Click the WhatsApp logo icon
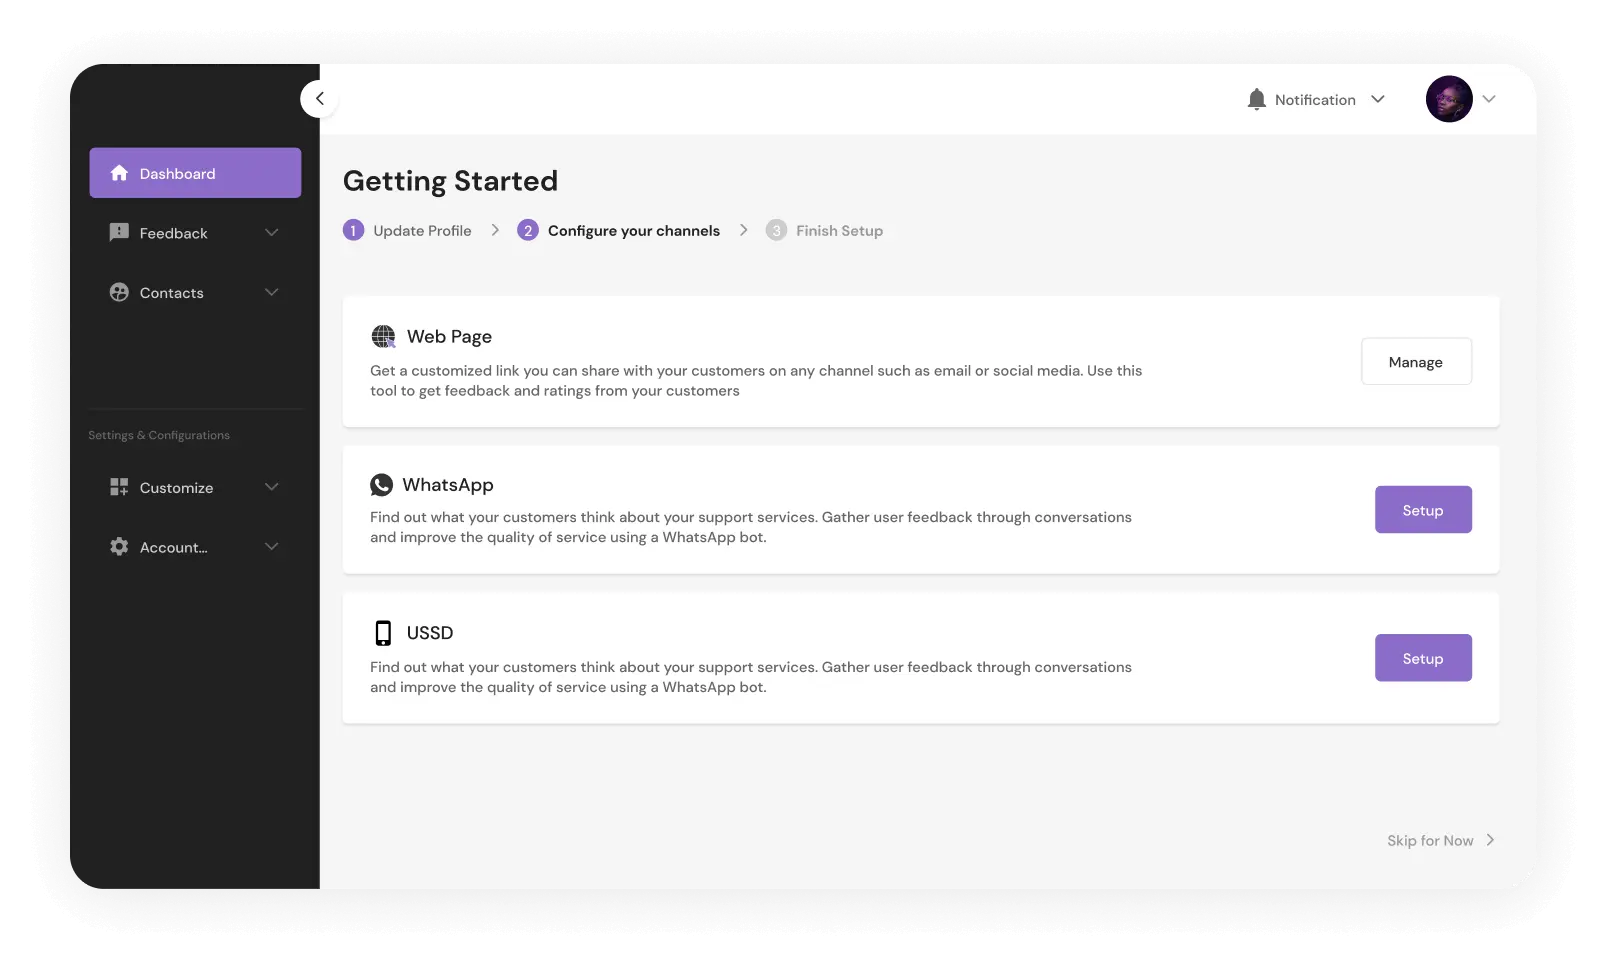1606x964 pixels. pyautogui.click(x=381, y=485)
